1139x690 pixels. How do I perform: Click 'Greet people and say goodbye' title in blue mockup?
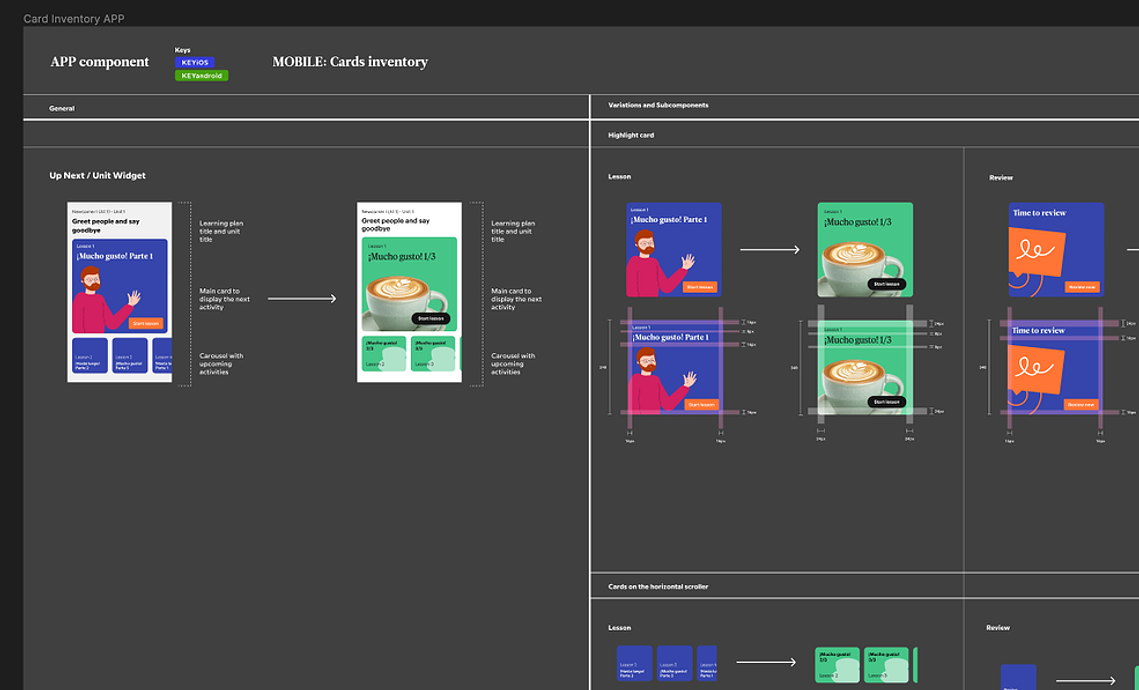105,225
